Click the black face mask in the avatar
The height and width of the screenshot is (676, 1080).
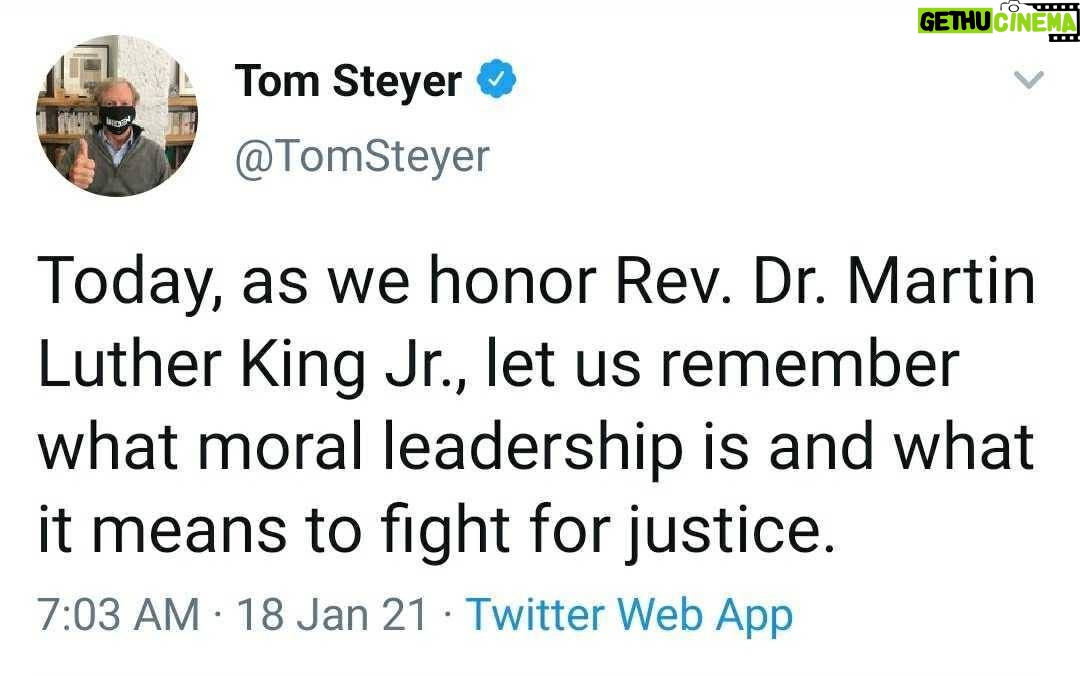[x=116, y=119]
